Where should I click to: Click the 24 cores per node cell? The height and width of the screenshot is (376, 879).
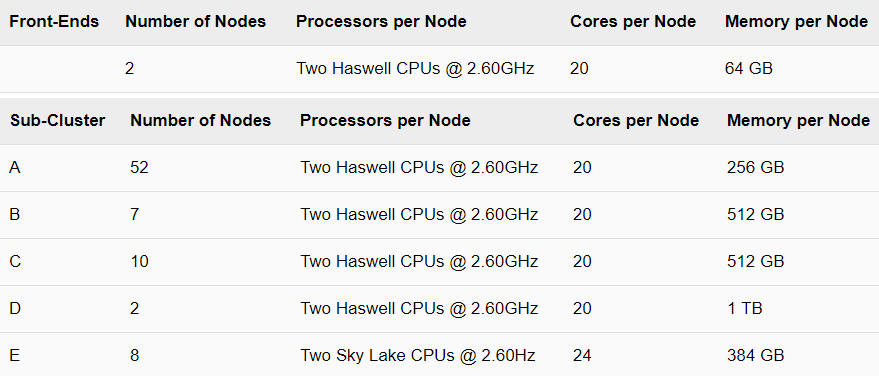click(582, 355)
